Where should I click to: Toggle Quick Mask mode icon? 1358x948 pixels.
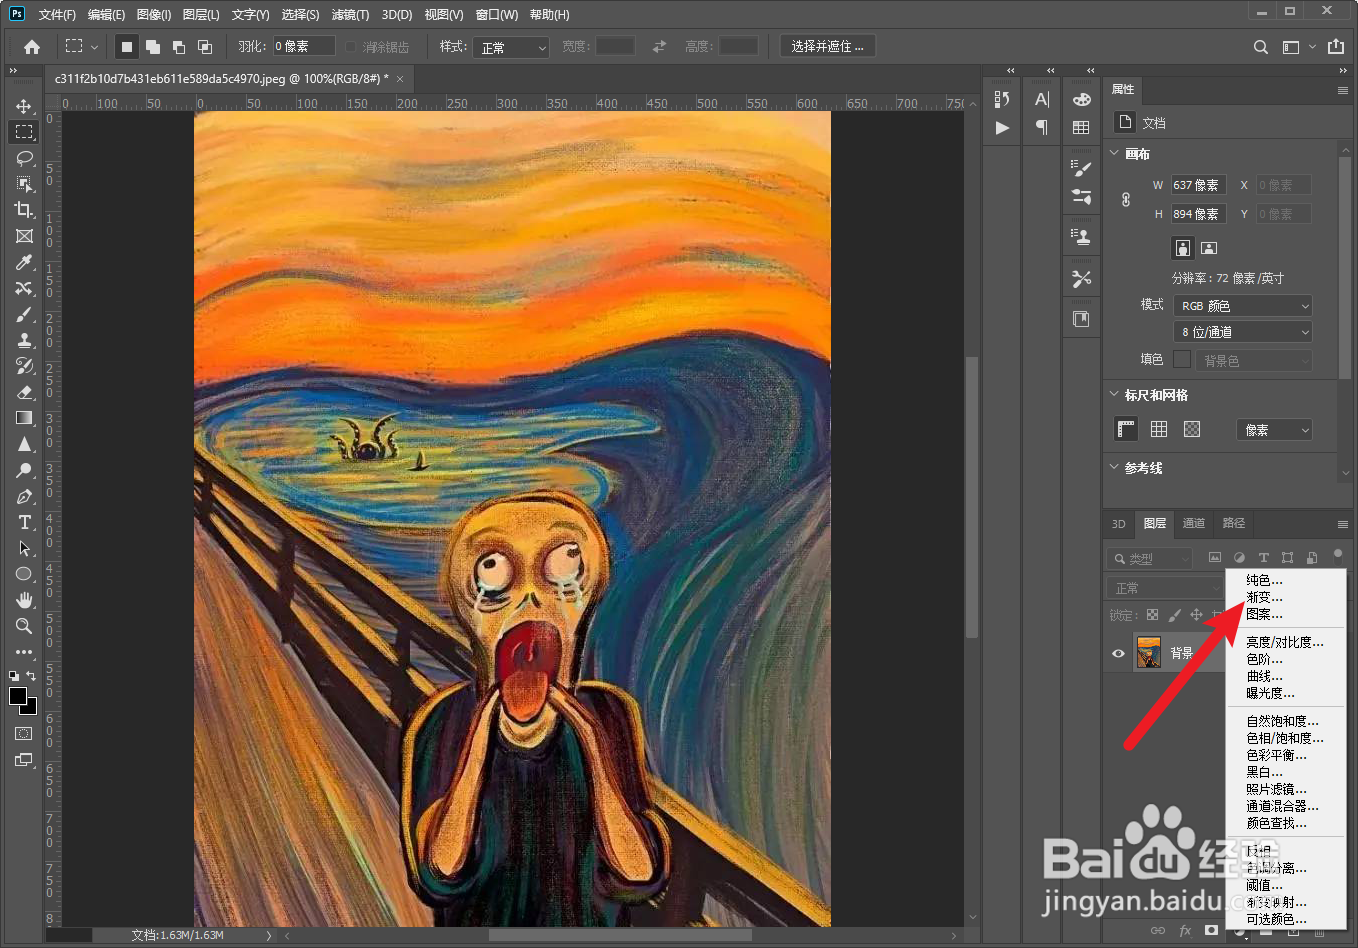[24, 734]
